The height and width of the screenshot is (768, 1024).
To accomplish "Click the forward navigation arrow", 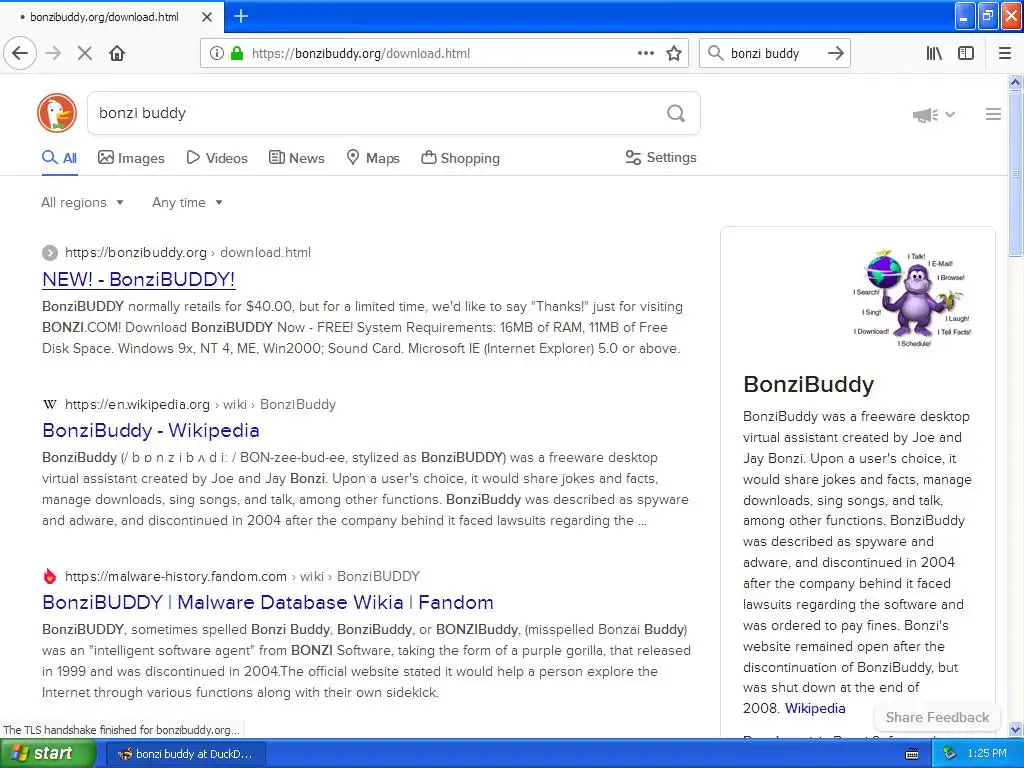I will [54, 54].
